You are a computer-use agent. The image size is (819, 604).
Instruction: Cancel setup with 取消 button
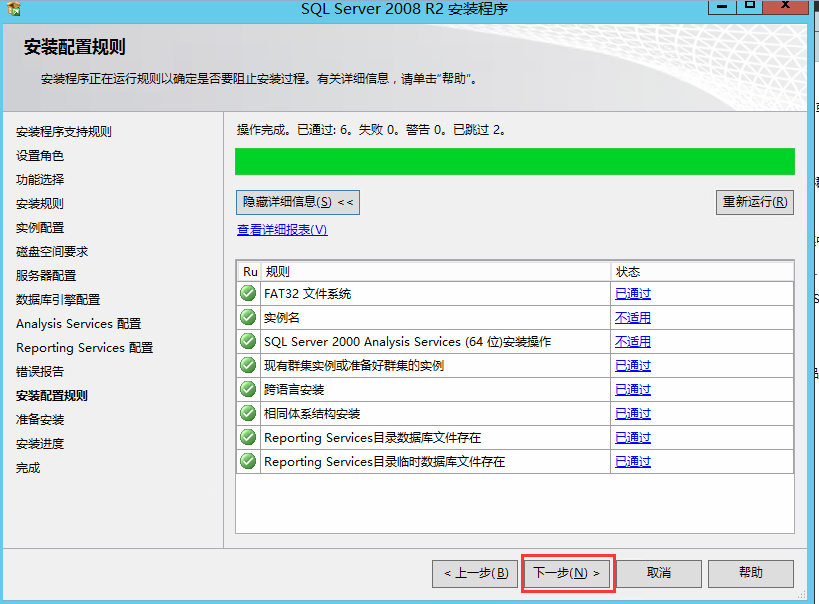pyautogui.click(x=659, y=574)
